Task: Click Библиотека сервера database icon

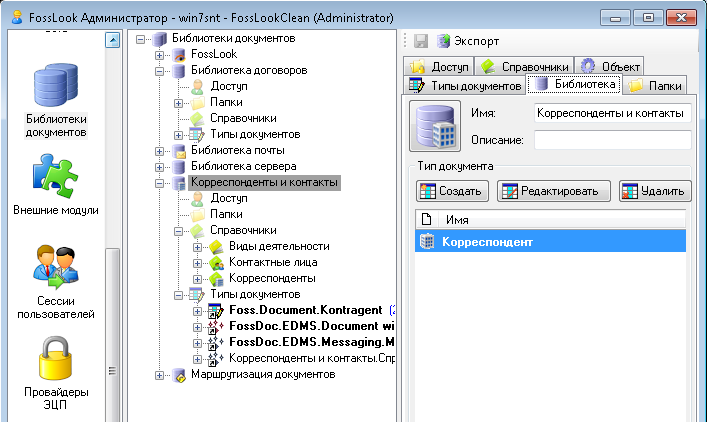Action: point(179,167)
